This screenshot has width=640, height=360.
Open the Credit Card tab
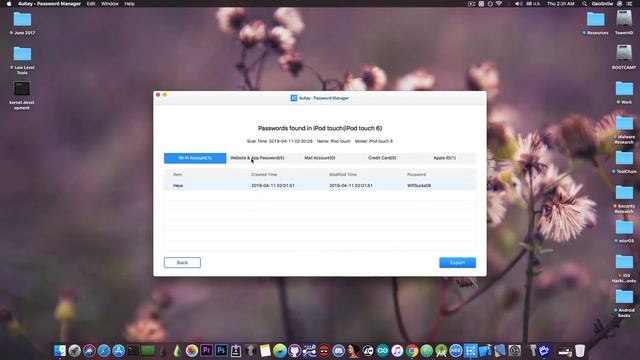coord(382,158)
